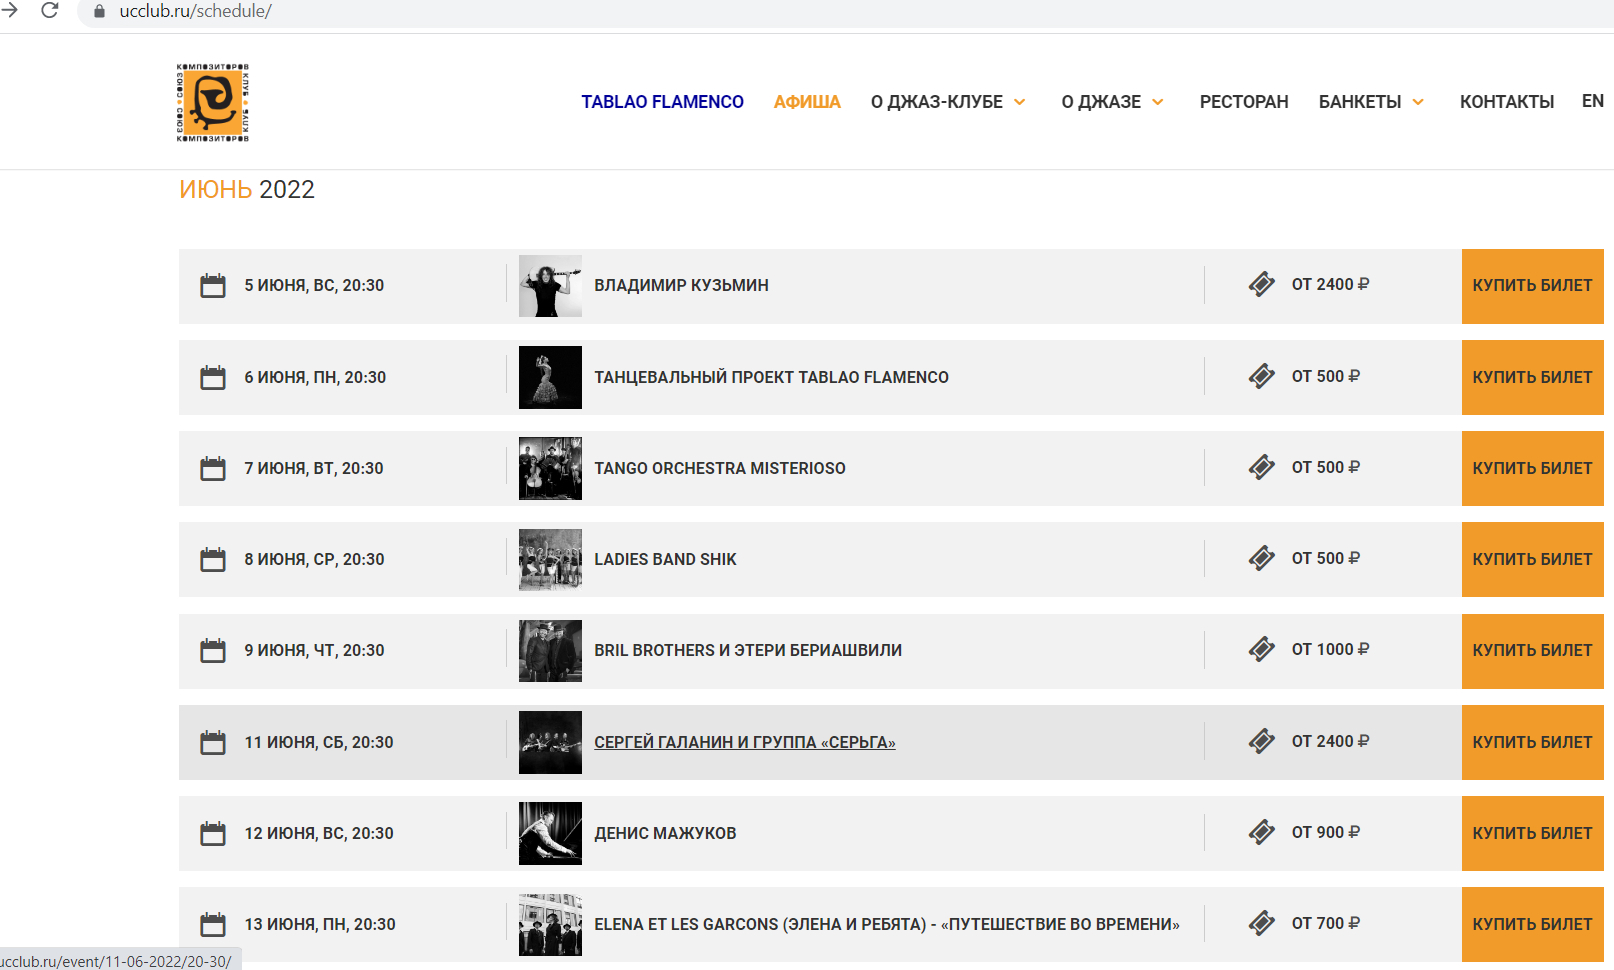Expand the О ДЖАЗЕ dropdown chevron
The height and width of the screenshot is (970, 1614).
(1158, 102)
